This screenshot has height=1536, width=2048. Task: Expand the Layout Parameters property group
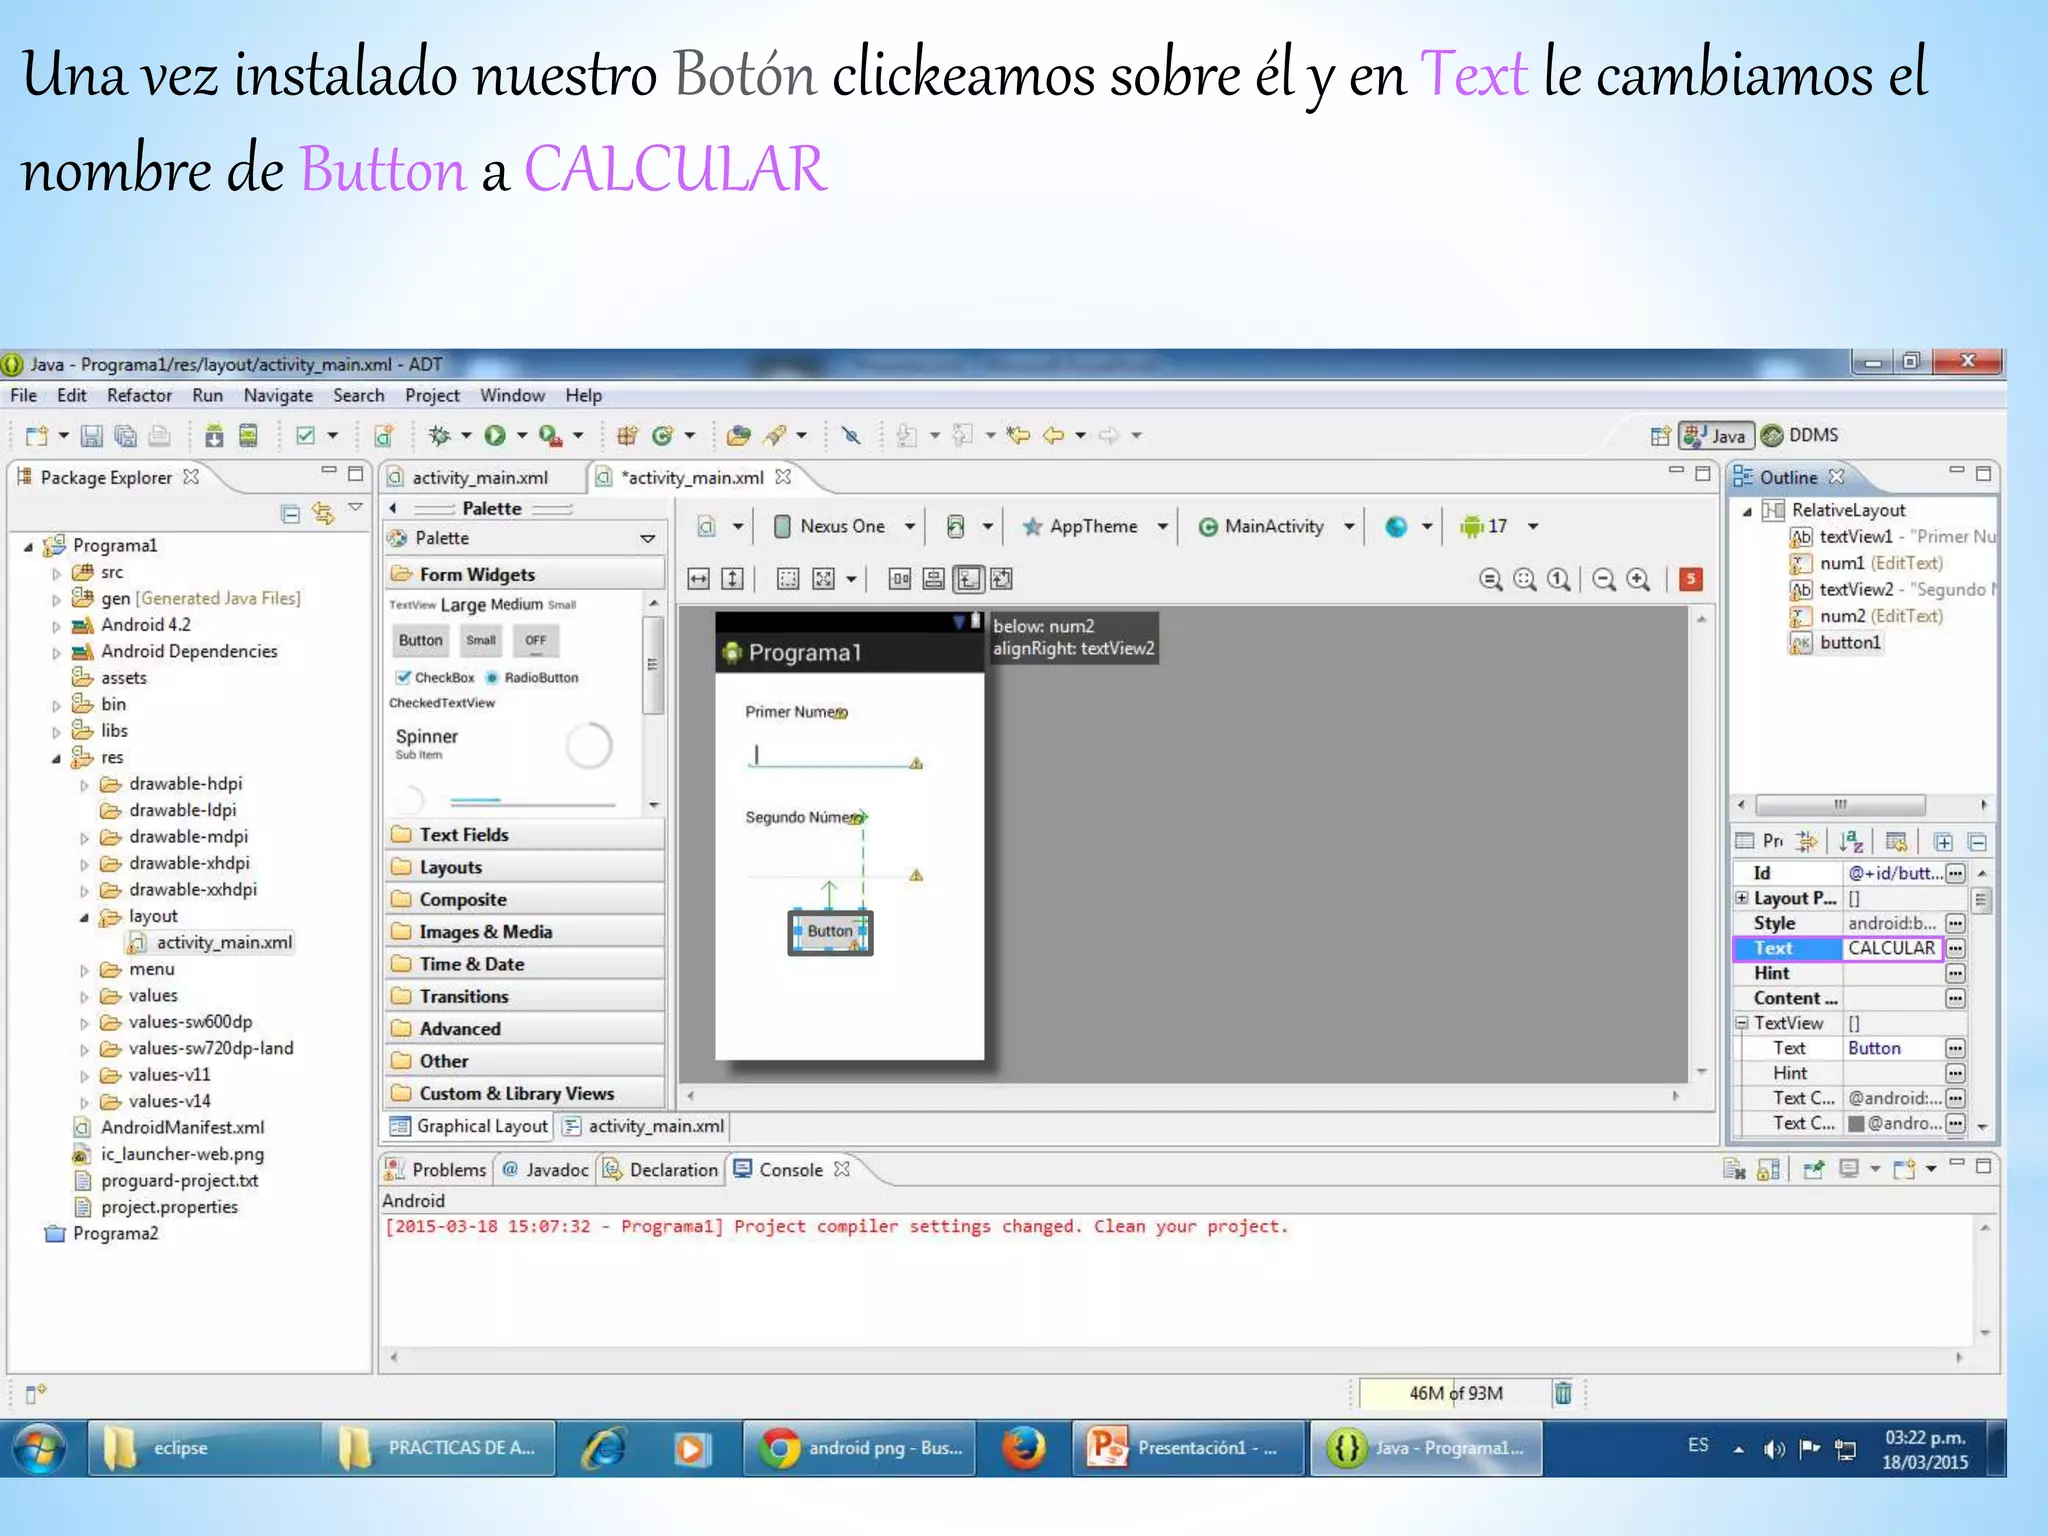pyautogui.click(x=1742, y=898)
